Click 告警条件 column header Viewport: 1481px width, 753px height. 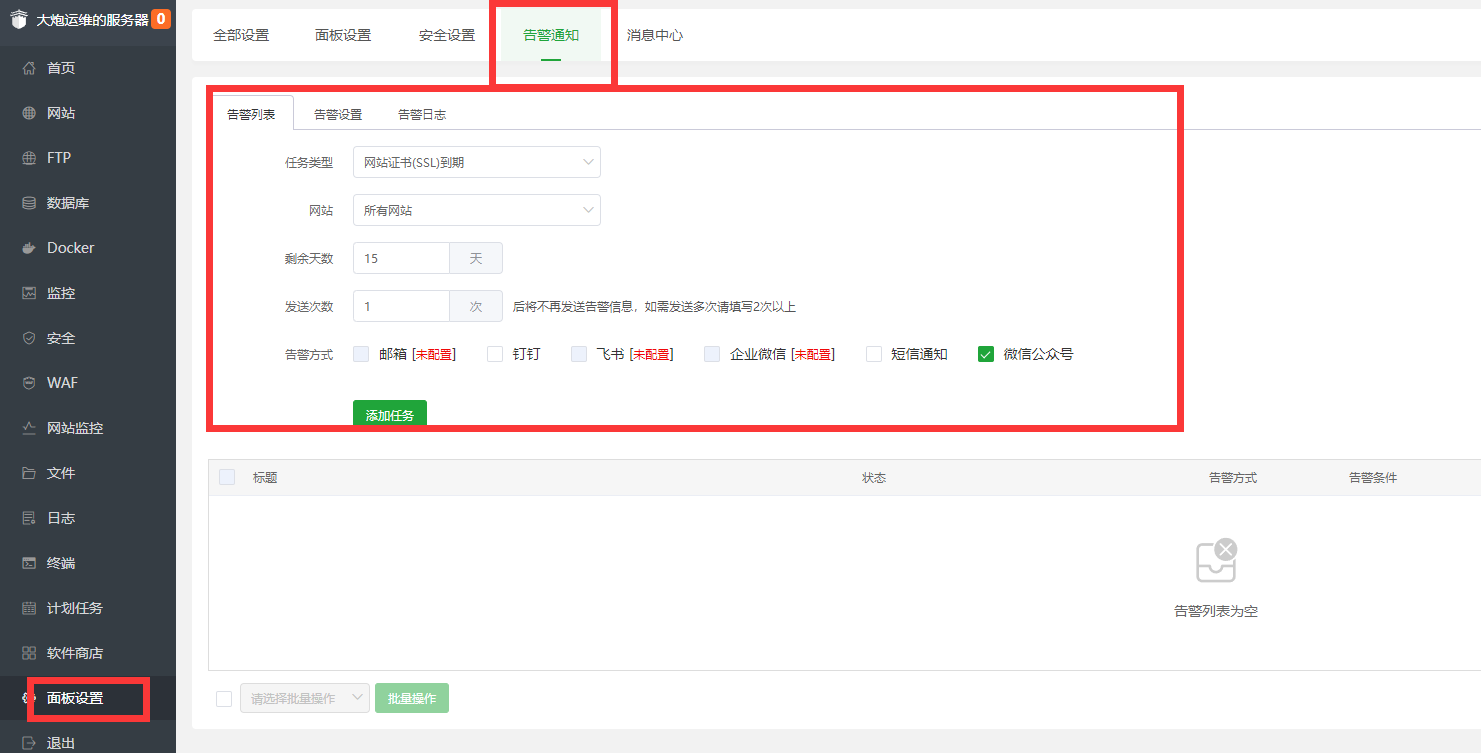click(1373, 478)
